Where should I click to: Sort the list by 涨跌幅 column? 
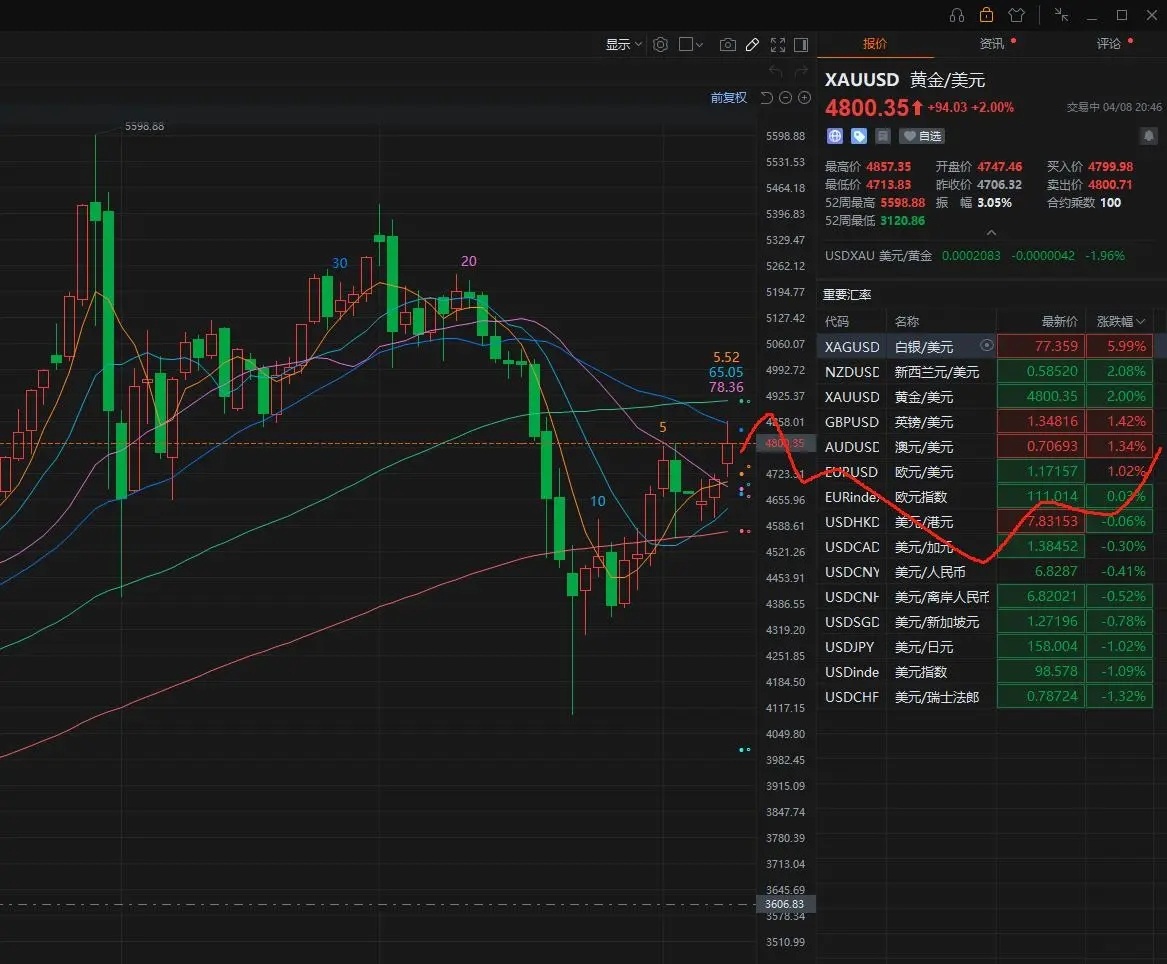click(1119, 321)
